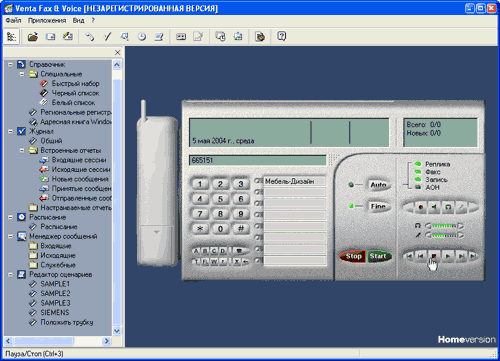Collapse the Справочник tree node
500x361 pixels.
pos(11,64)
